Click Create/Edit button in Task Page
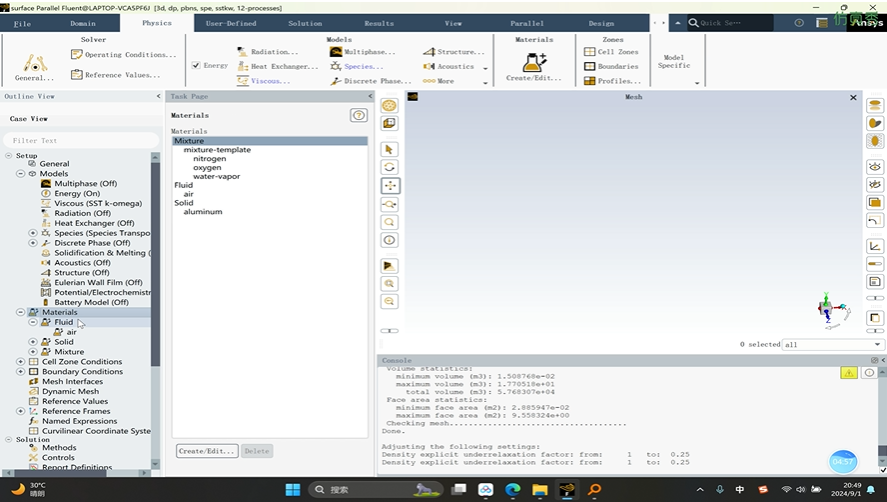Screen dimensions: 887x502 point(207,451)
